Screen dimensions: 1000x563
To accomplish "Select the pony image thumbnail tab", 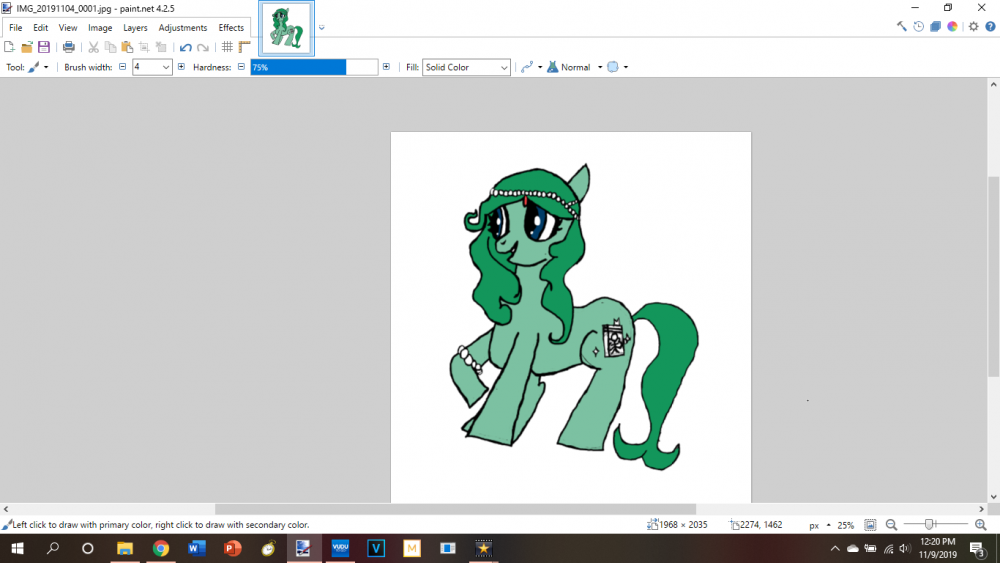I will 286,28.
